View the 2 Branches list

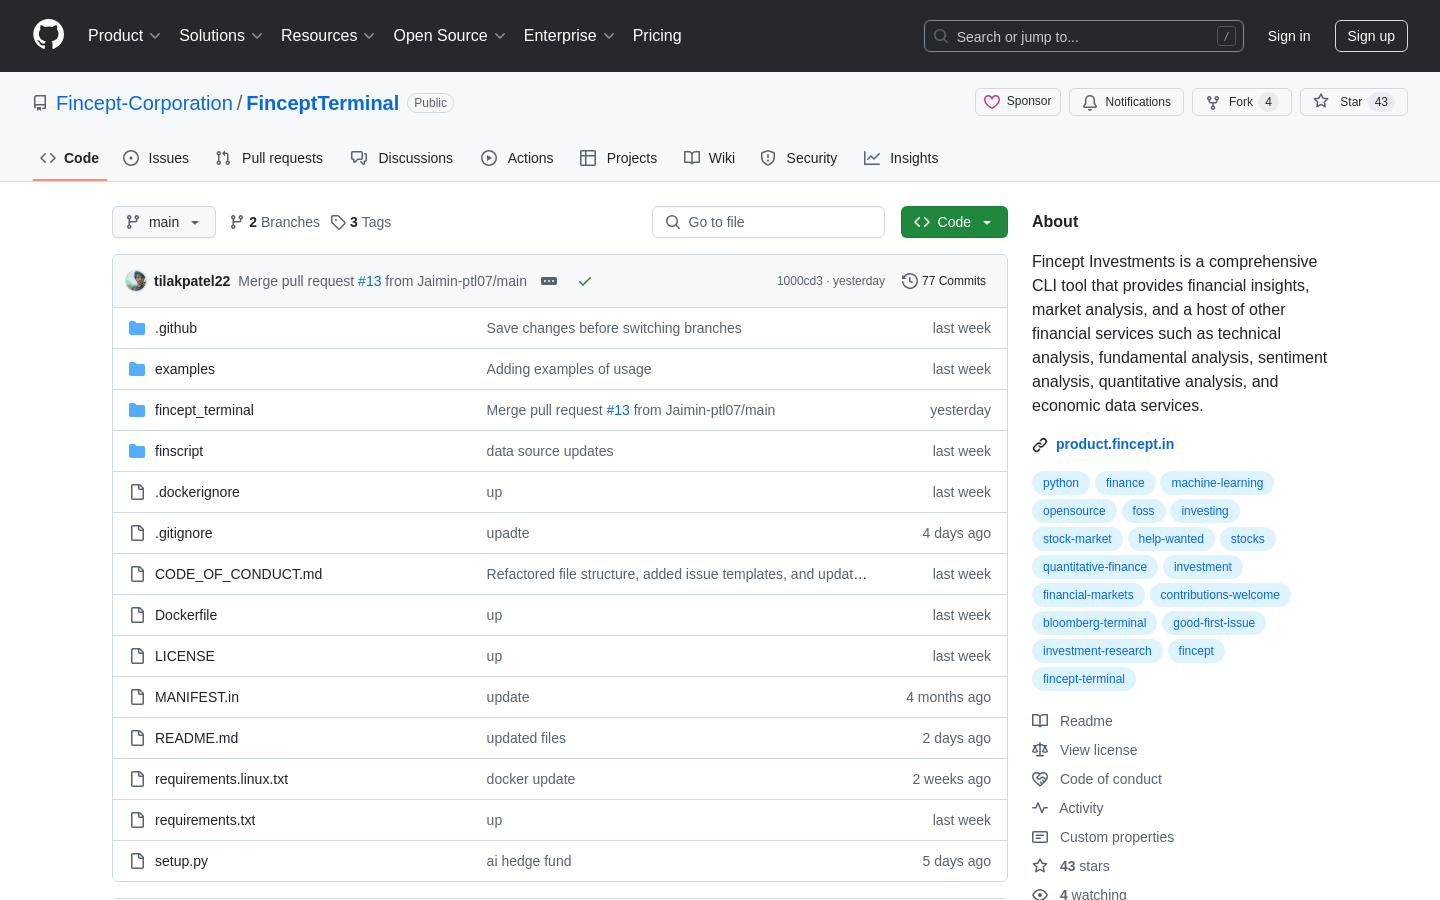pyautogui.click(x=275, y=222)
